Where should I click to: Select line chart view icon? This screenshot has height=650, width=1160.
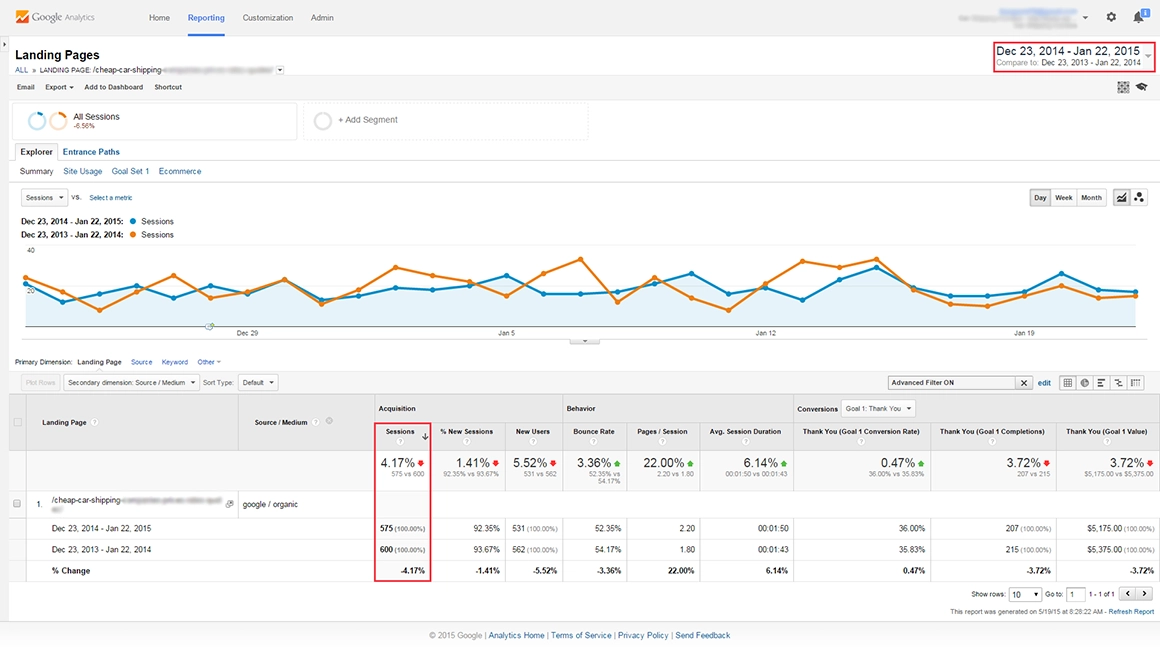1122,197
